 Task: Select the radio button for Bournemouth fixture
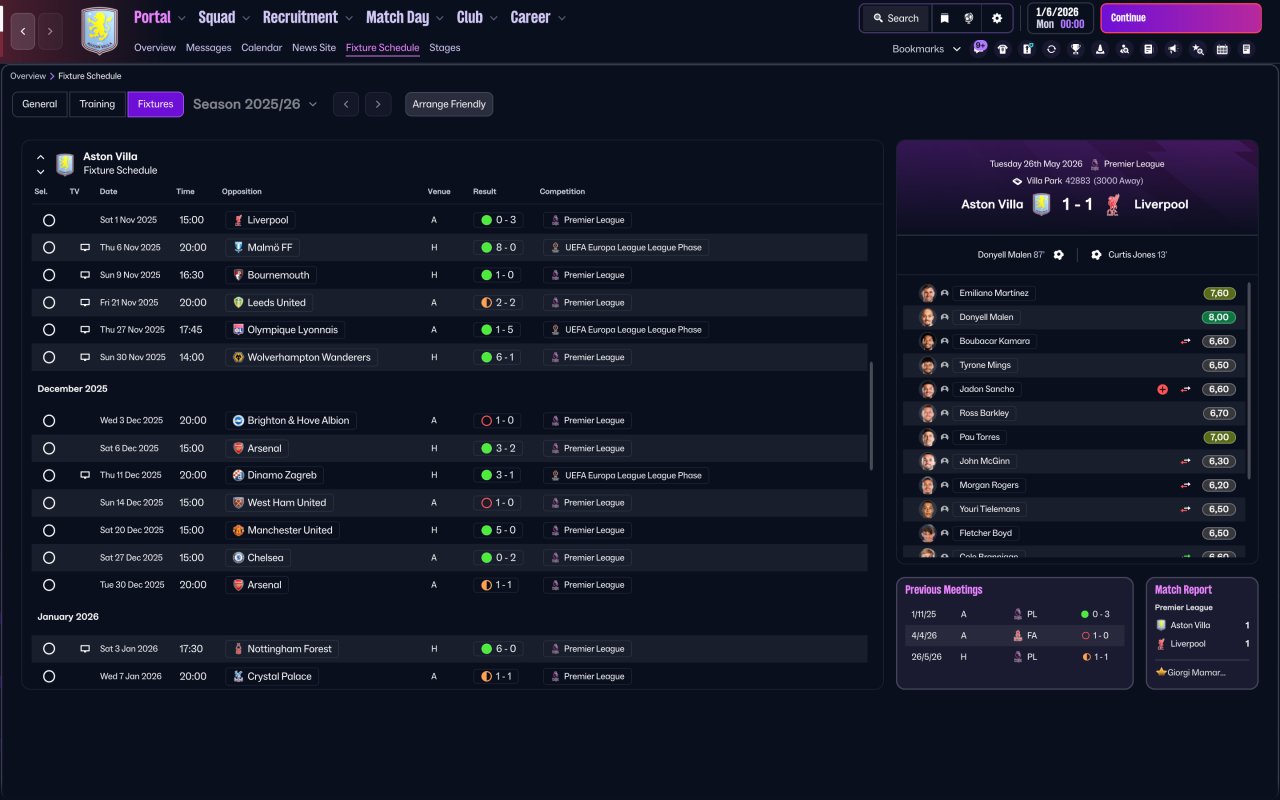(49, 275)
